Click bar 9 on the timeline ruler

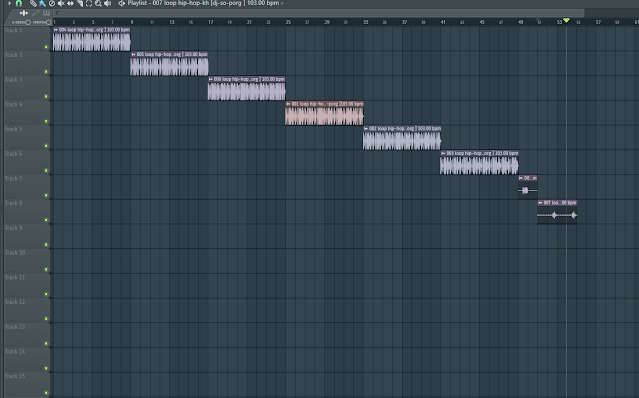click(132, 22)
